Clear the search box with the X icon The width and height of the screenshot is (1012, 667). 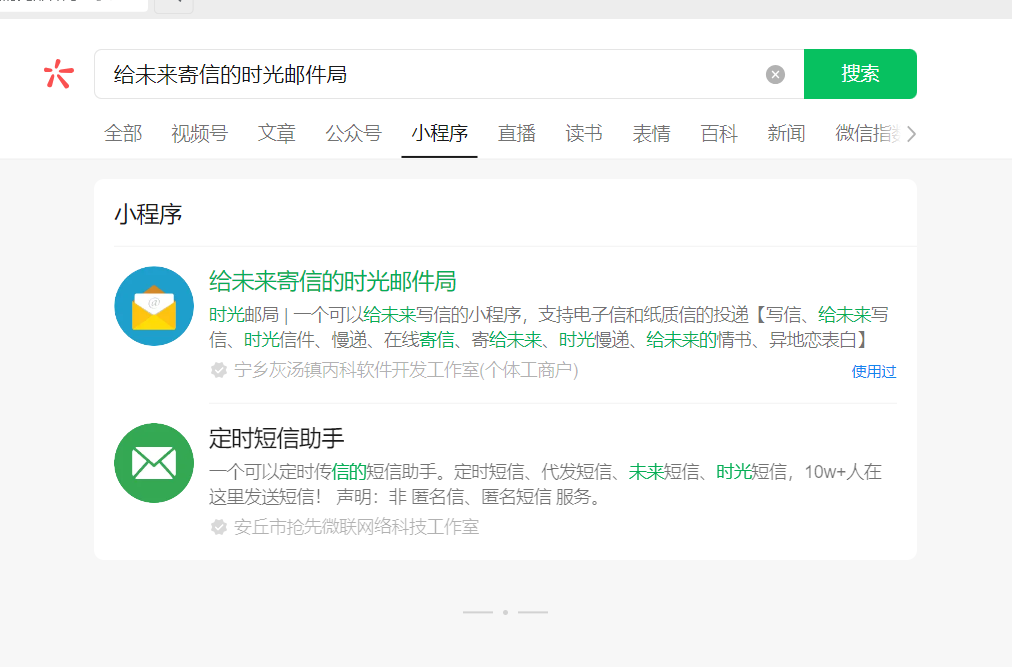[x=775, y=74]
